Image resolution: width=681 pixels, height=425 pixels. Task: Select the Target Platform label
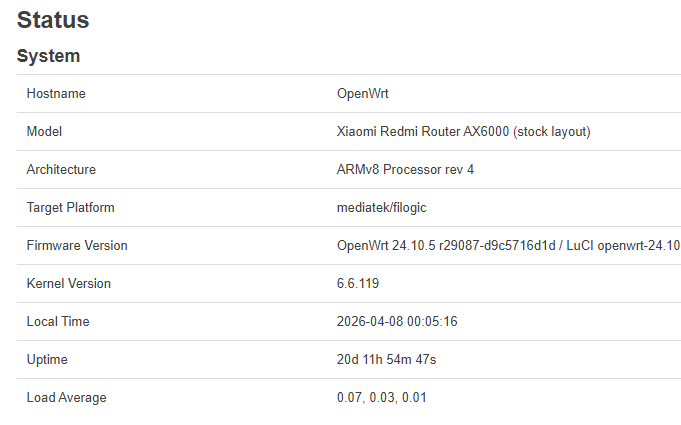(70, 208)
